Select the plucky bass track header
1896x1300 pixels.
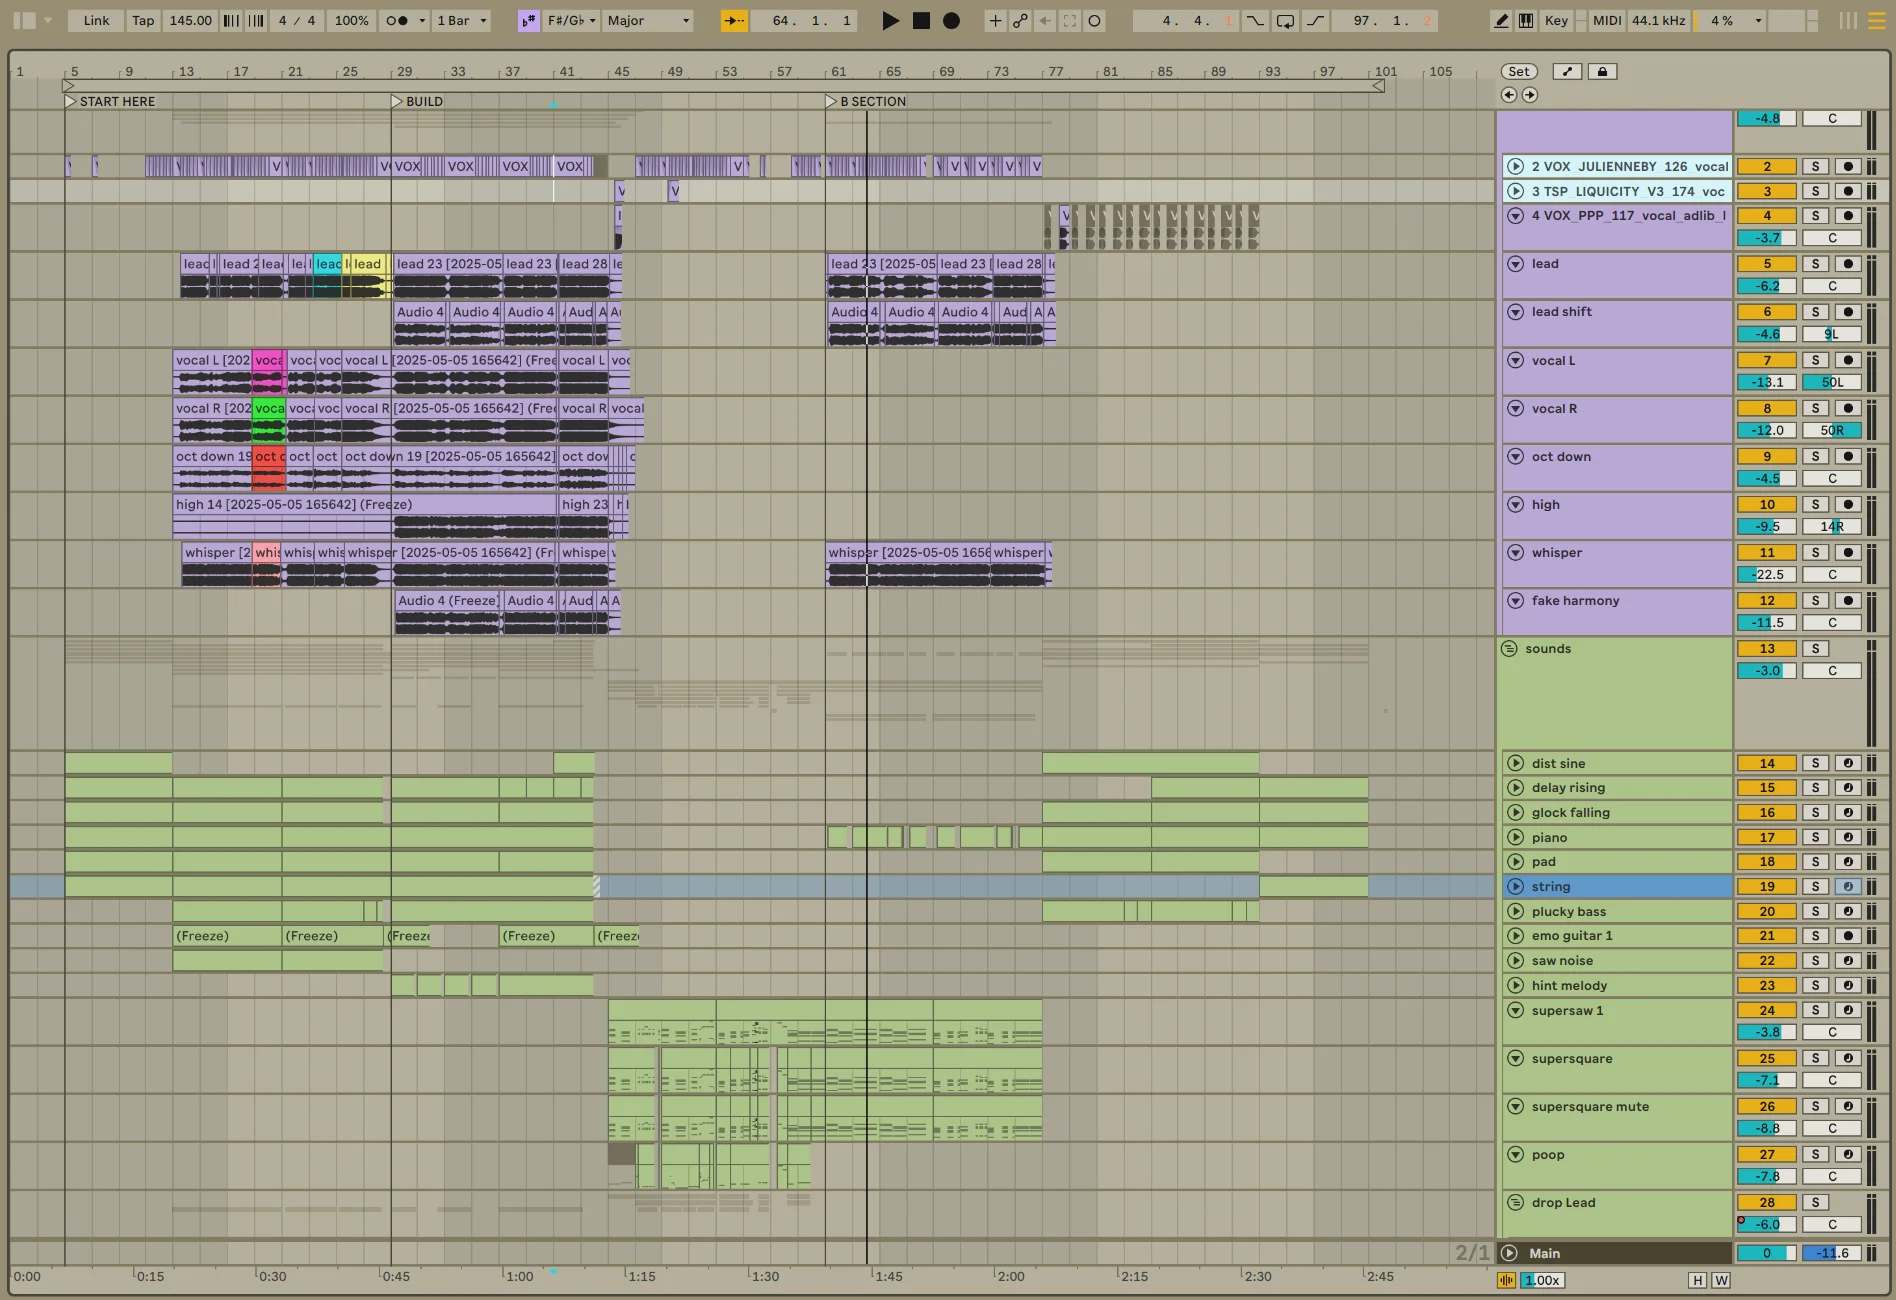pos(1617,911)
